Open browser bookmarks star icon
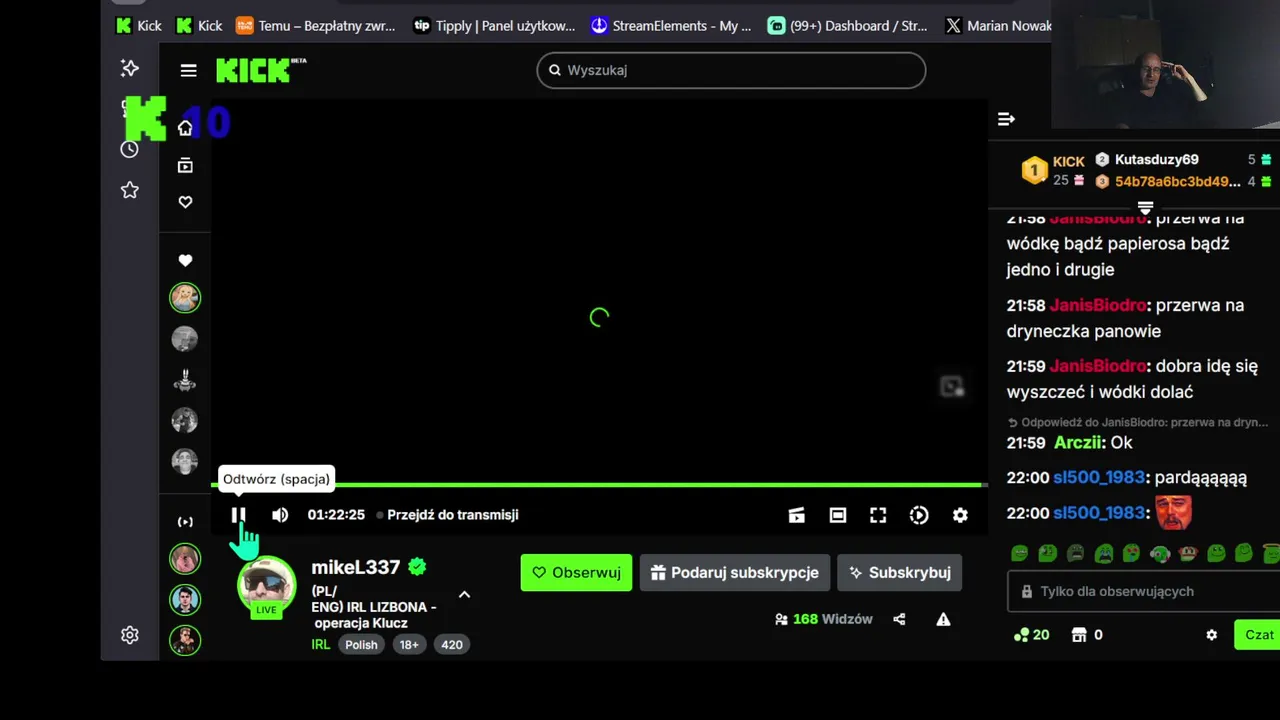 click(129, 190)
